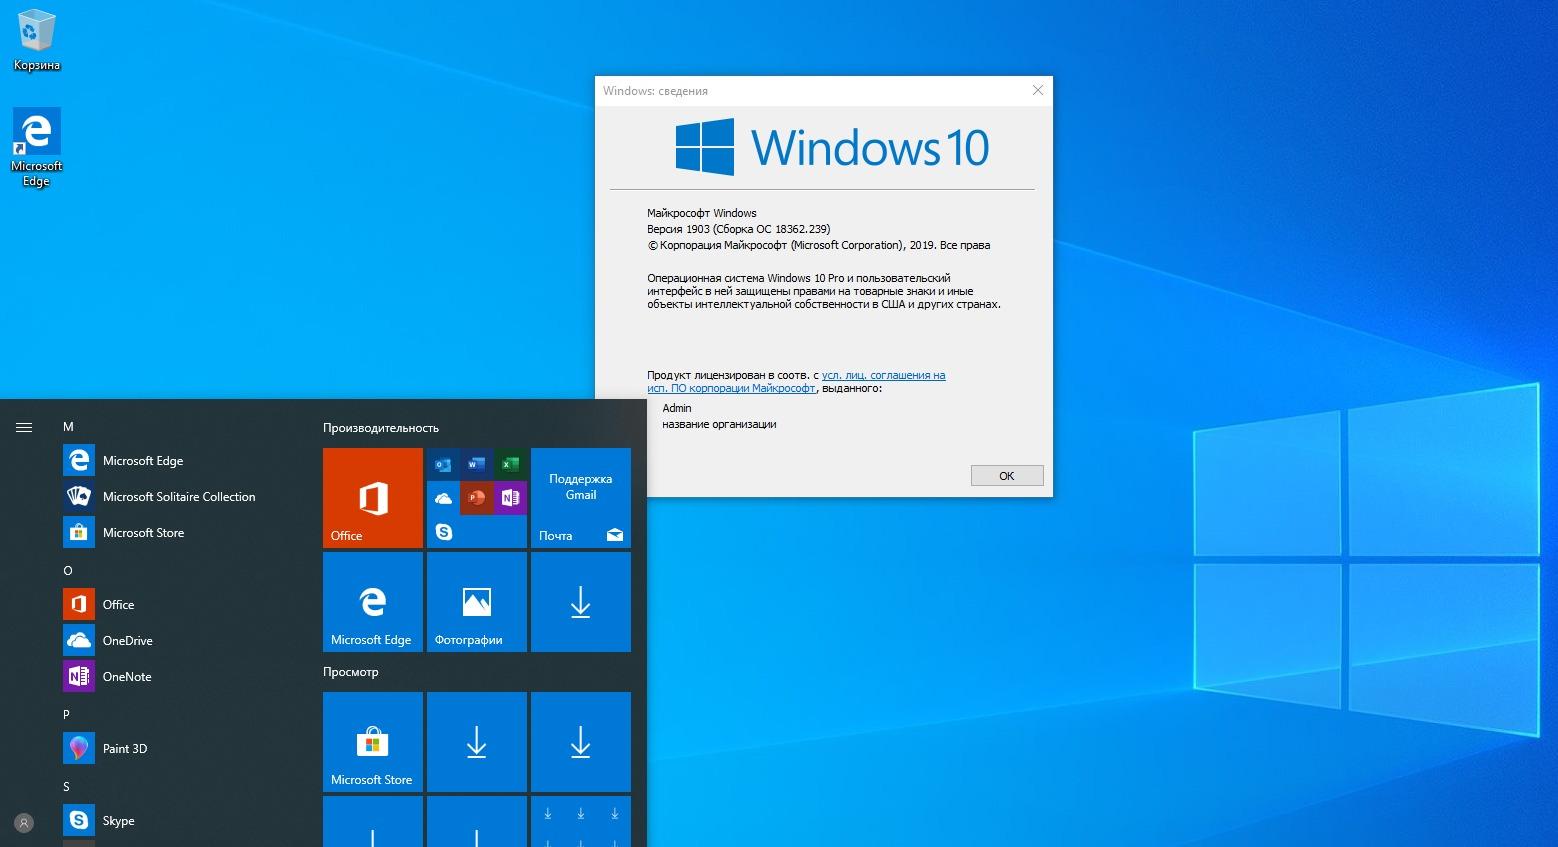Launch Word from the small tile
The image size is (1558, 847).
(476, 464)
